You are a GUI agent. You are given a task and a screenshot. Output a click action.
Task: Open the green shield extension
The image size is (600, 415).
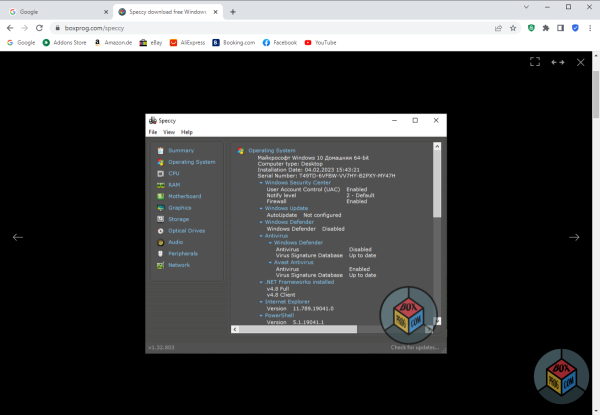pos(531,28)
